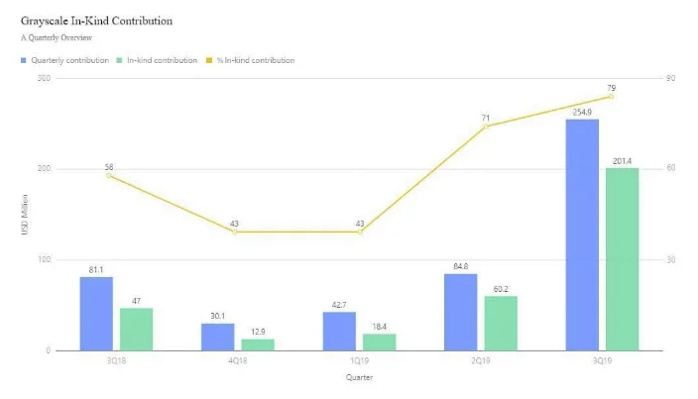Select the 3Q18 blue bar labeled 81.1
The width and height of the screenshot is (698, 399).
coord(96,314)
